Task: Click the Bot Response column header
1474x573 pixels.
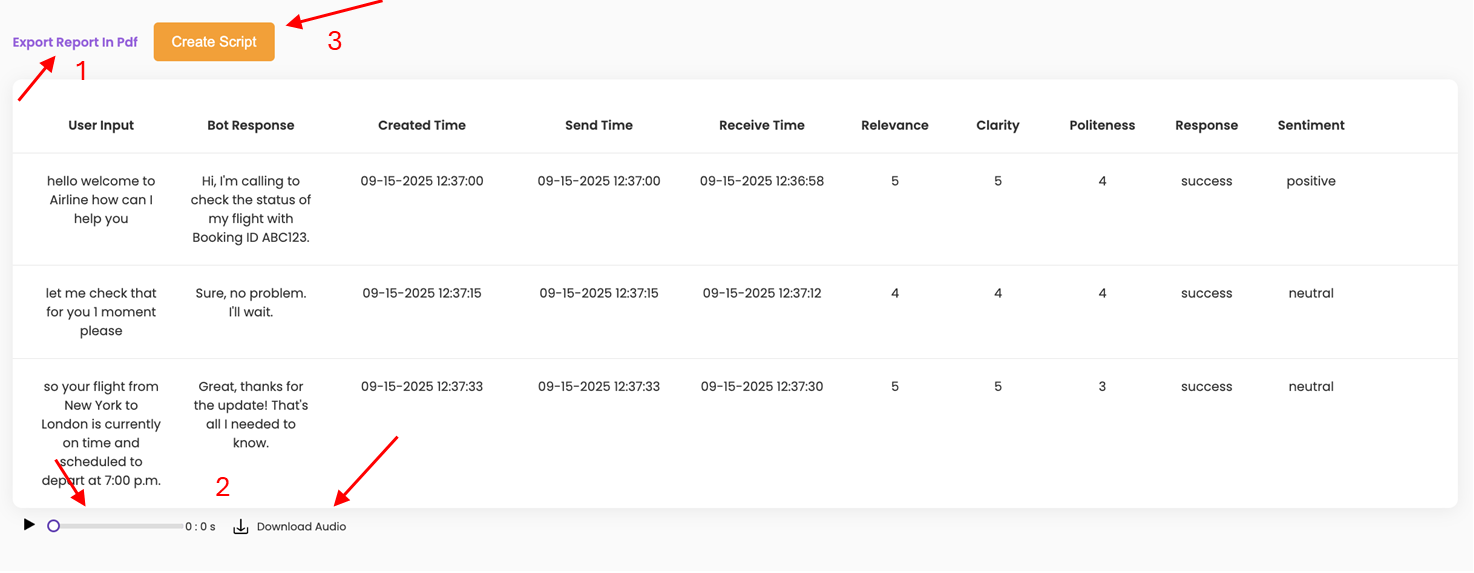Action: [x=251, y=126]
